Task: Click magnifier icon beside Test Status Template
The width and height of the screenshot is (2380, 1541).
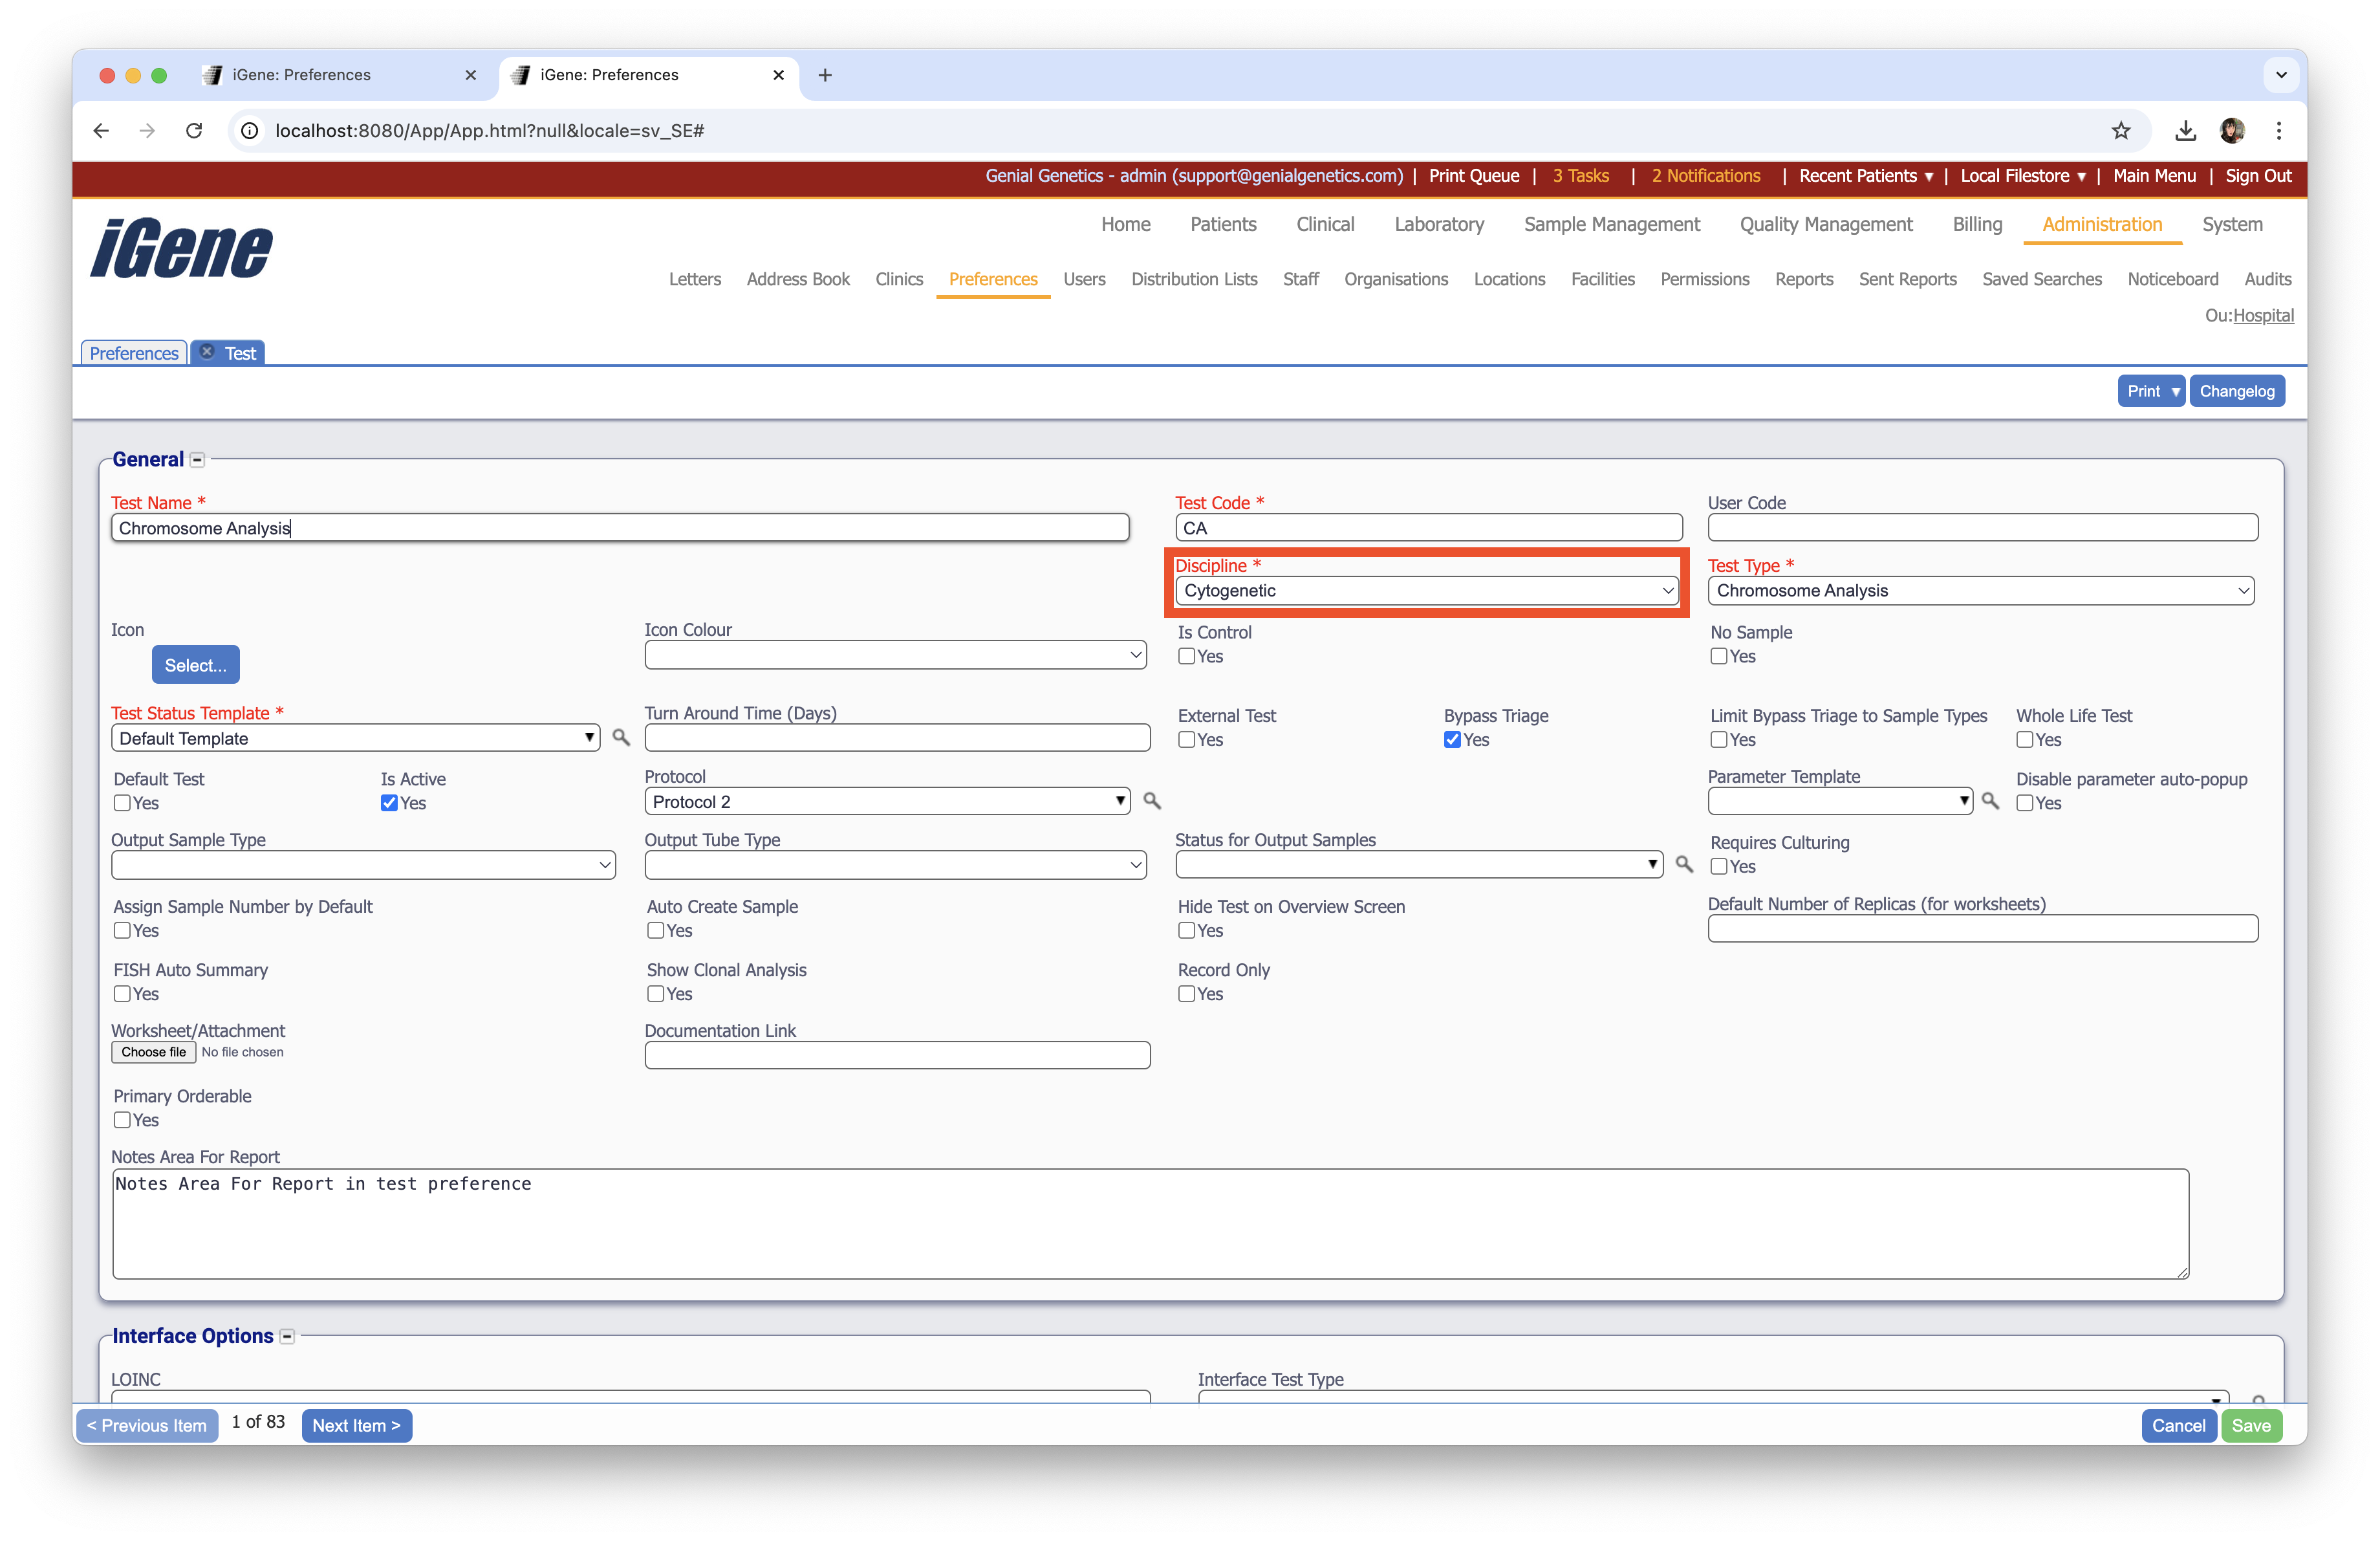Action: click(x=621, y=737)
